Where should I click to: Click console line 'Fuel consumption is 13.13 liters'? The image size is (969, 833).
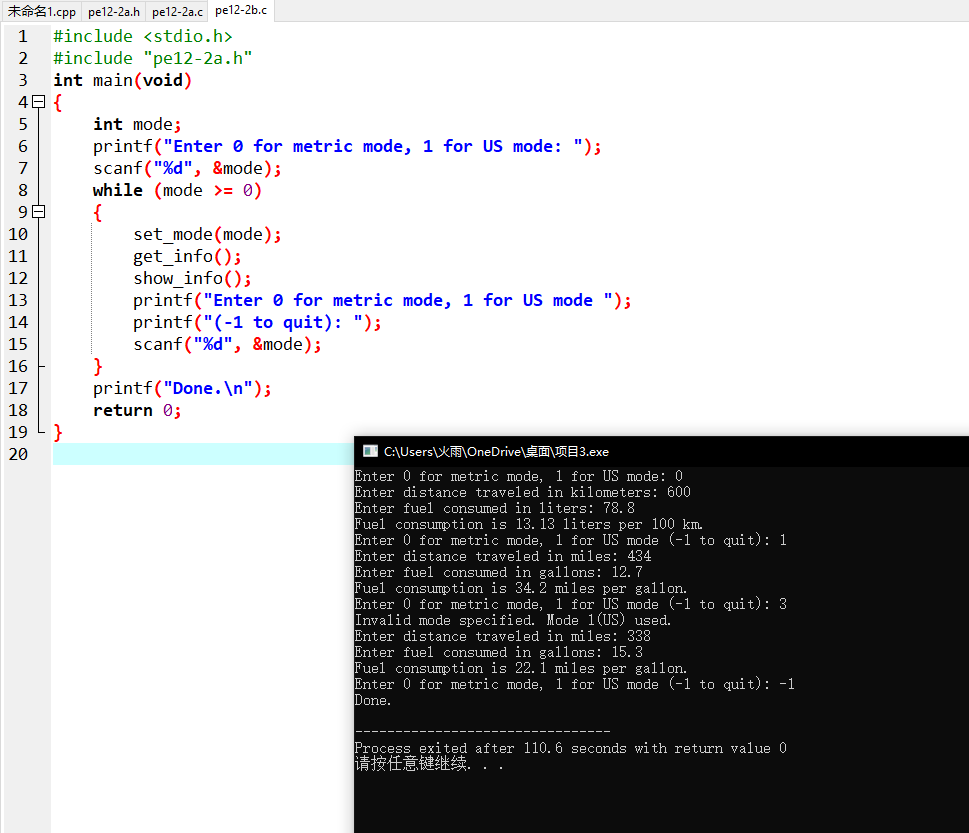tap(528, 525)
